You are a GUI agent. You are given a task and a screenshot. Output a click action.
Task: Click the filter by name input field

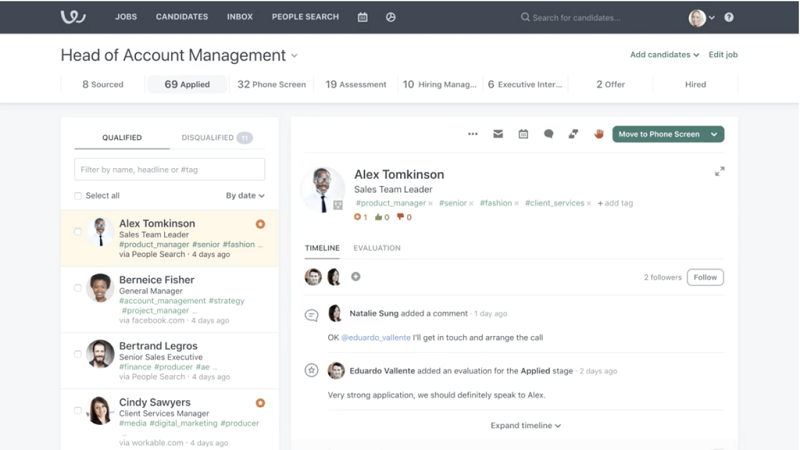(169, 169)
